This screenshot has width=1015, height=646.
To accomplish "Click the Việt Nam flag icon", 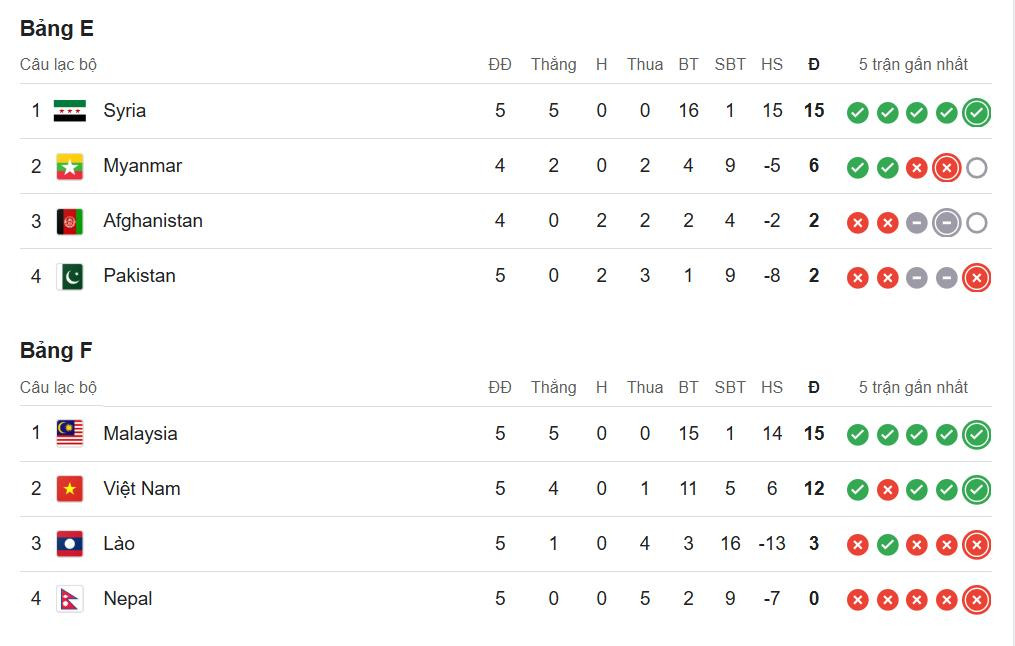I will 70,489.
